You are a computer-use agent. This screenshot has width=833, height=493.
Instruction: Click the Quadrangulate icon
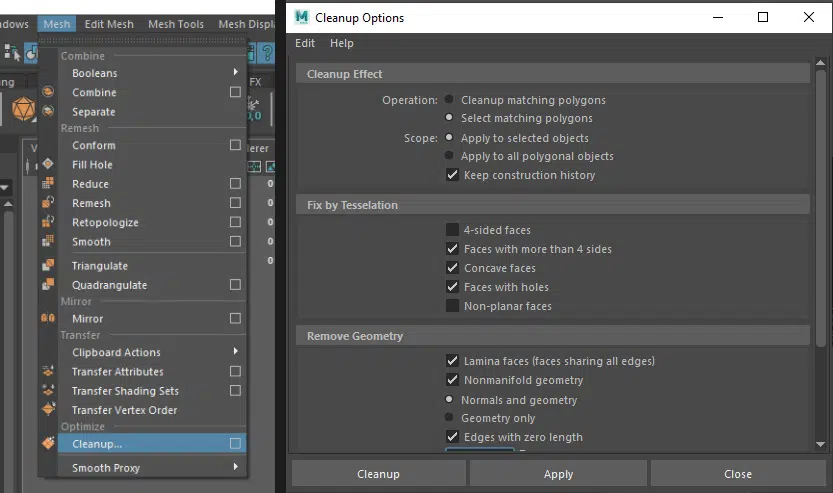click(x=48, y=284)
